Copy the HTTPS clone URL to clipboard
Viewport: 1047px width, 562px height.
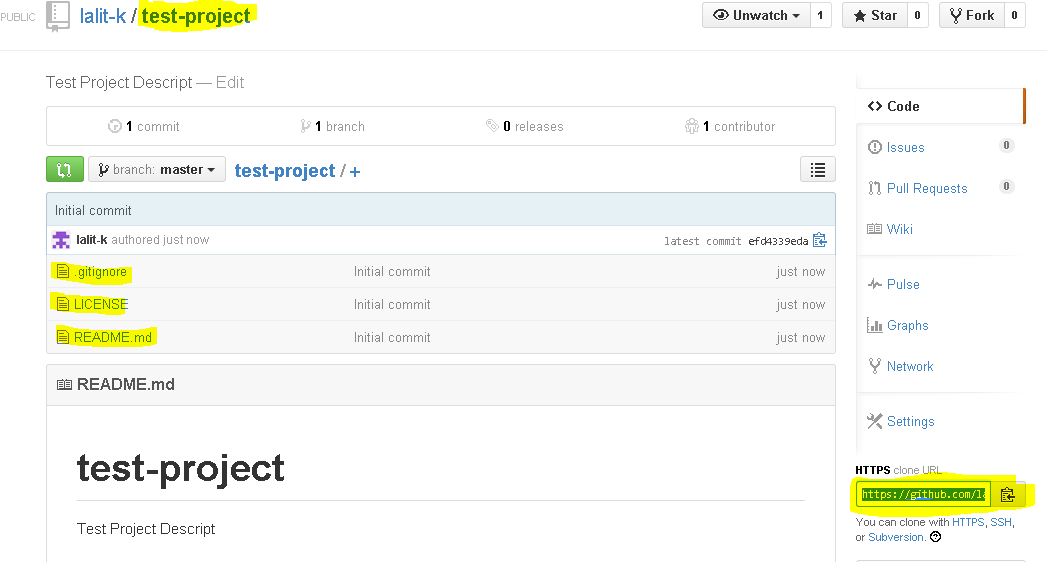click(1007, 494)
